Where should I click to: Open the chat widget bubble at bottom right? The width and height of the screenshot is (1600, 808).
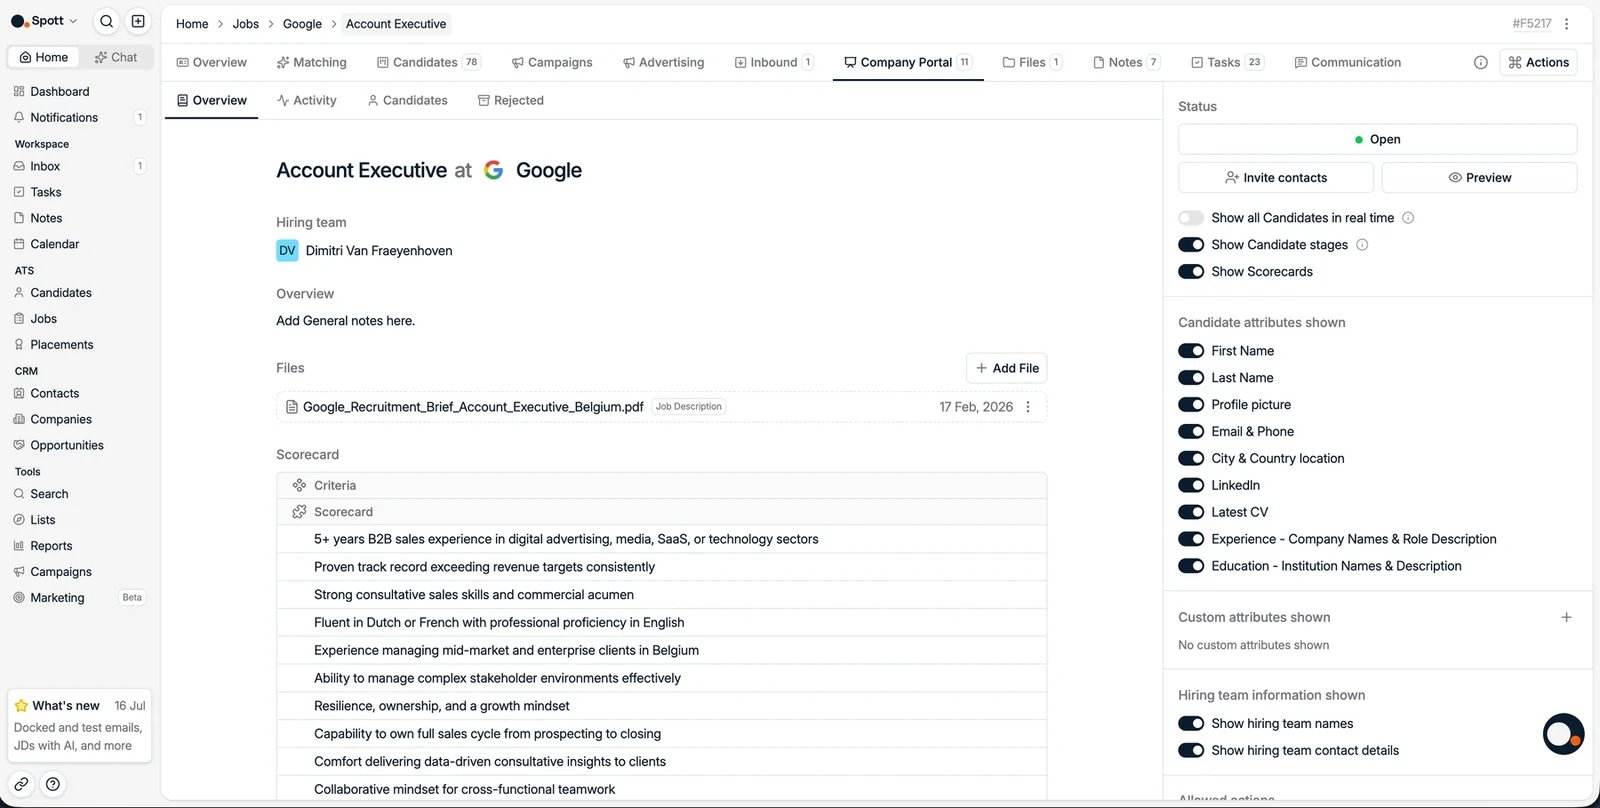(1563, 734)
